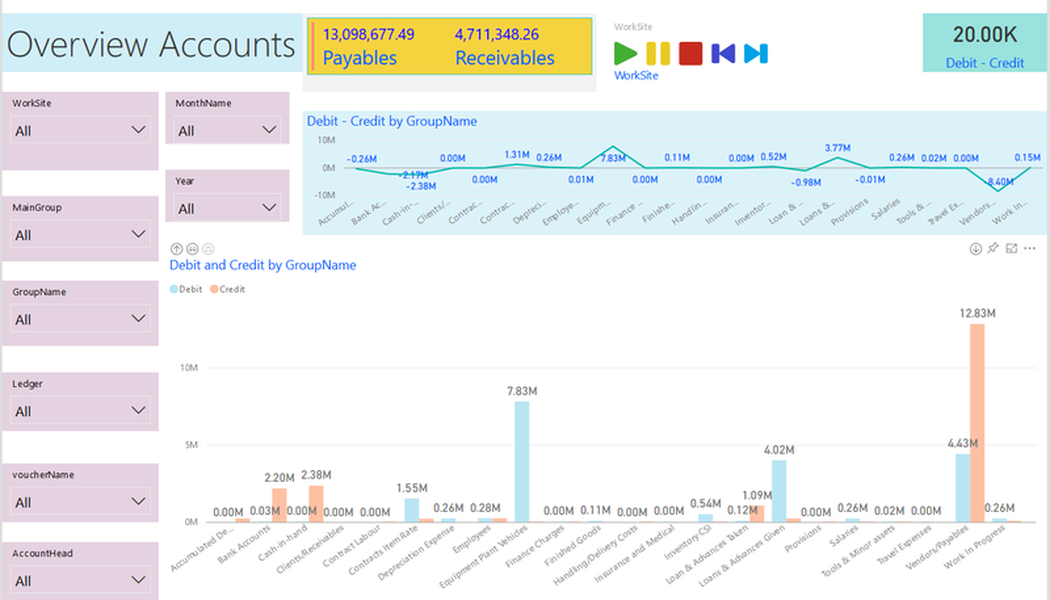1050x600 pixels.
Task: Select the tall Vendors/Payables credit bar
Action: pyautogui.click(x=977, y=420)
